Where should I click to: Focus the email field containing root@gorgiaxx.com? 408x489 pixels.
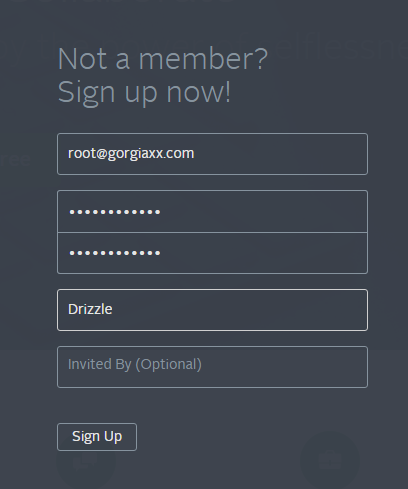pyautogui.click(x=212, y=154)
